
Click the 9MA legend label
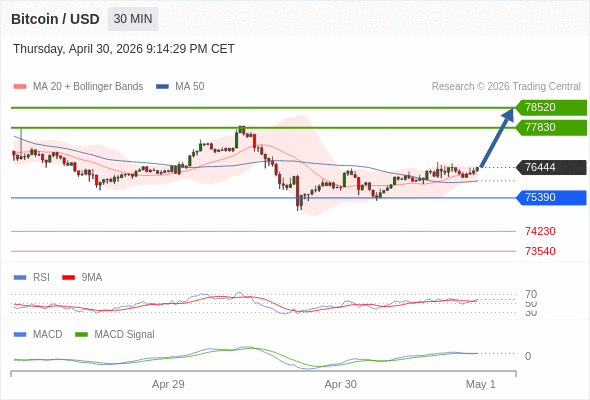click(92, 278)
